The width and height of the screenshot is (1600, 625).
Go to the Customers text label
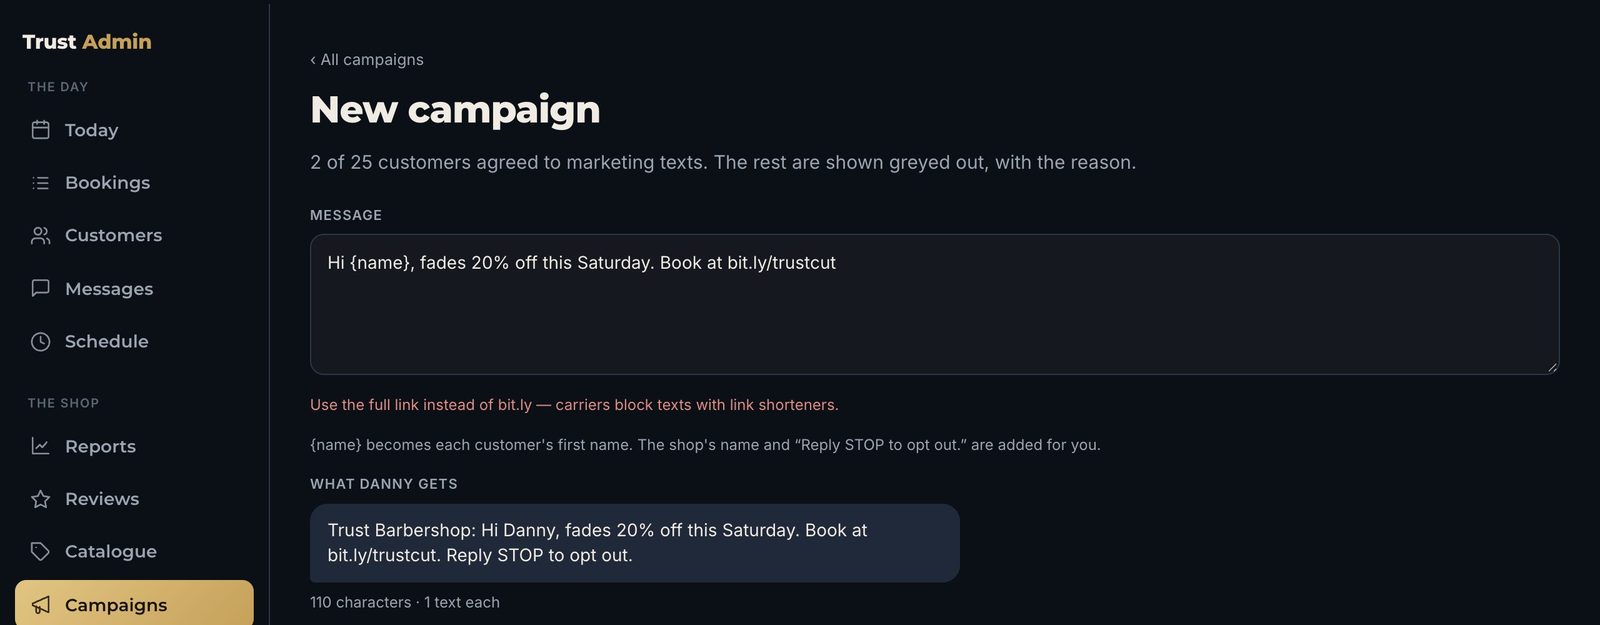(113, 235)
